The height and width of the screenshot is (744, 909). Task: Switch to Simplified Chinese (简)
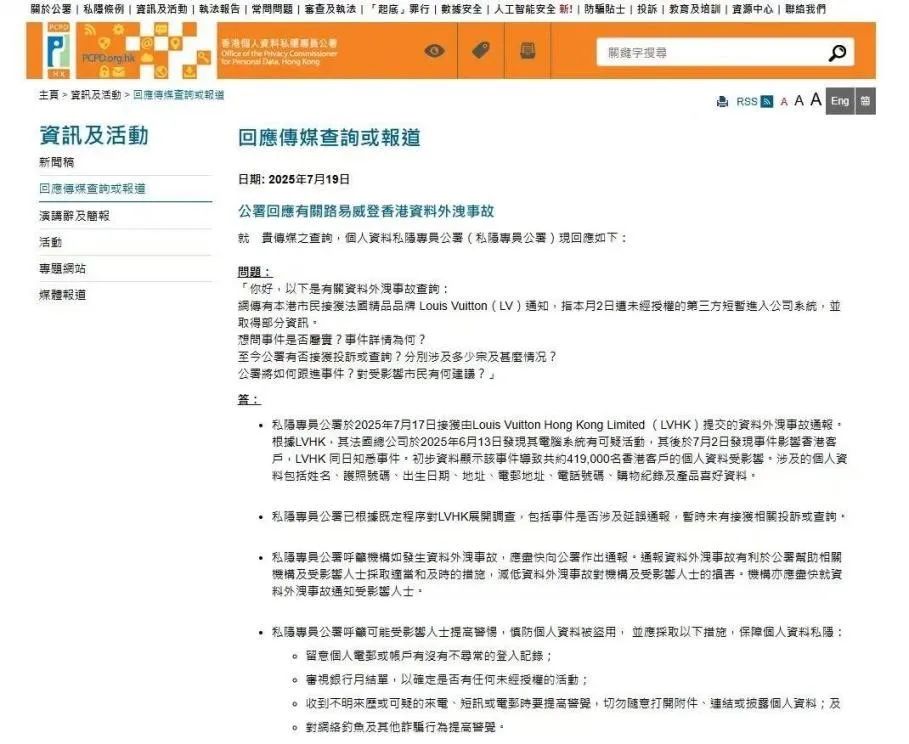[x=865, y=101]
